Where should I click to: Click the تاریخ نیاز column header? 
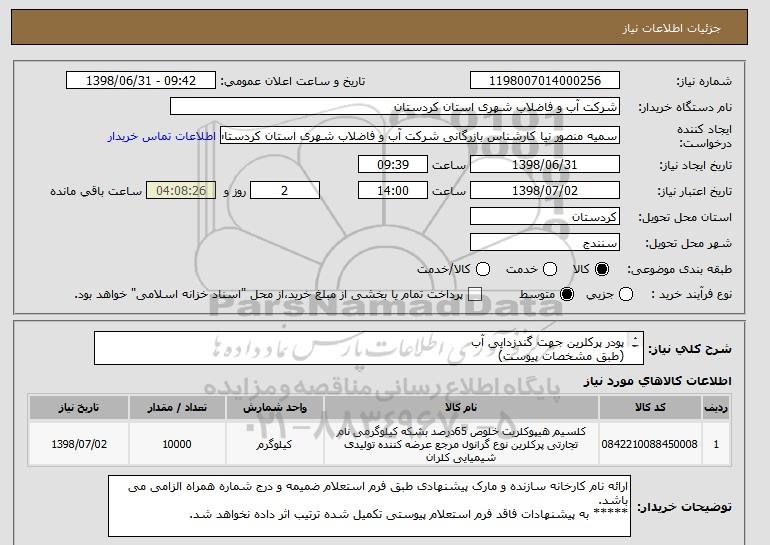tap(79, 408)
